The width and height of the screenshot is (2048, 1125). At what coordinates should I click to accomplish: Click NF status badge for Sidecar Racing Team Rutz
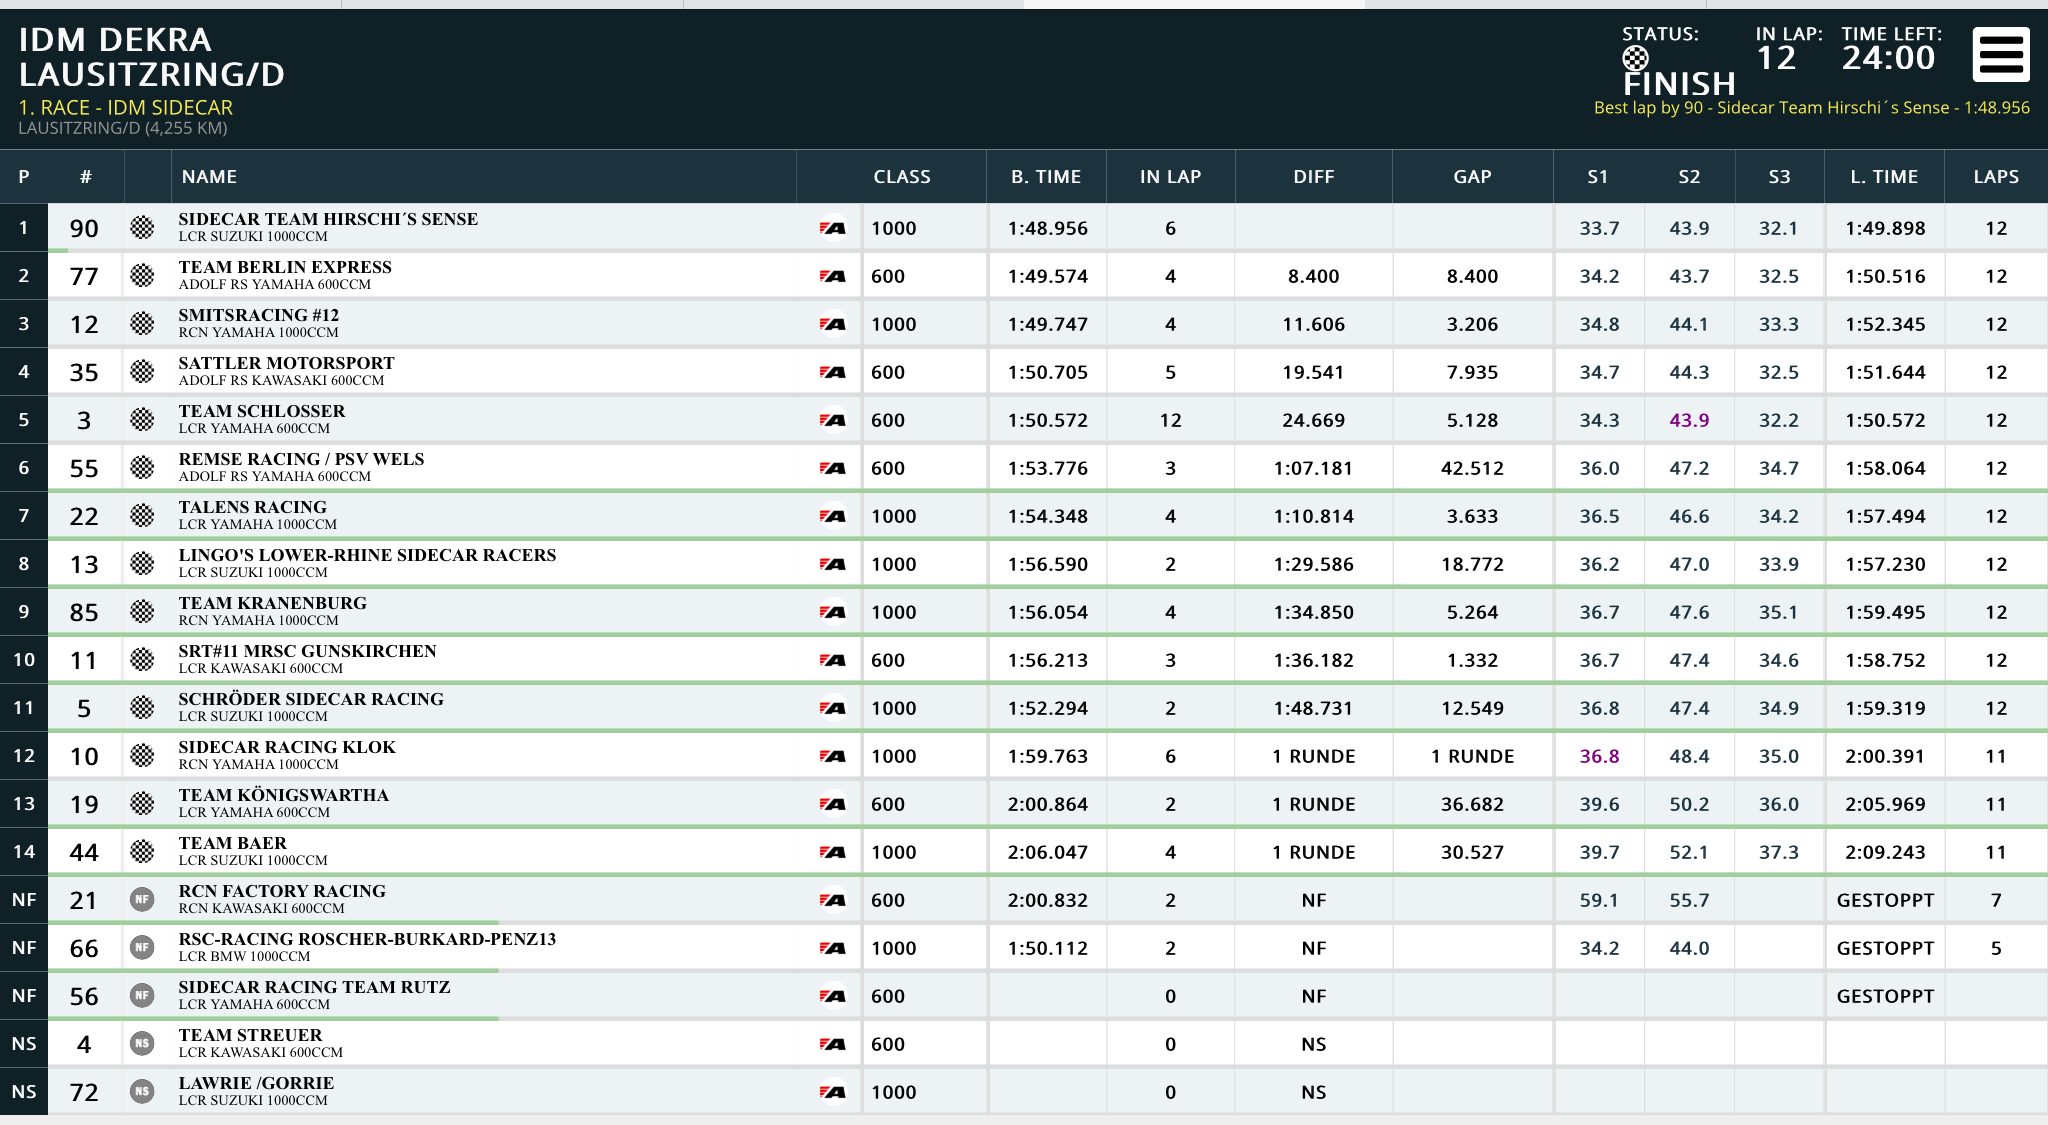[x=142, y=996]
